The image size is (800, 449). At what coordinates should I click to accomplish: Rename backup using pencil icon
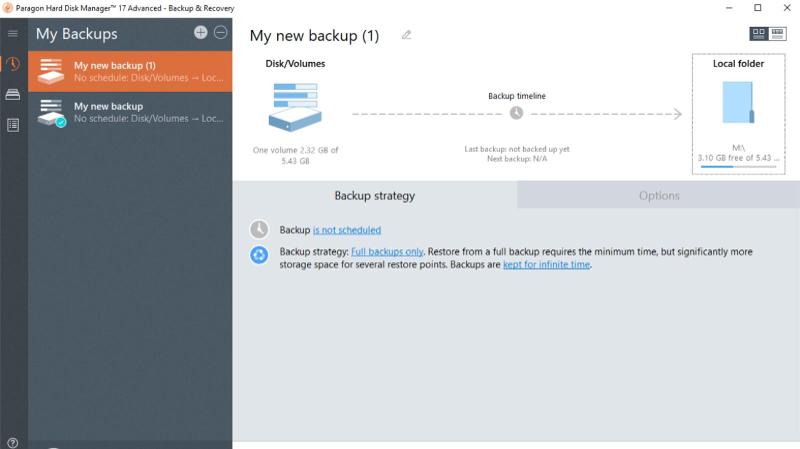coord(406,35)
